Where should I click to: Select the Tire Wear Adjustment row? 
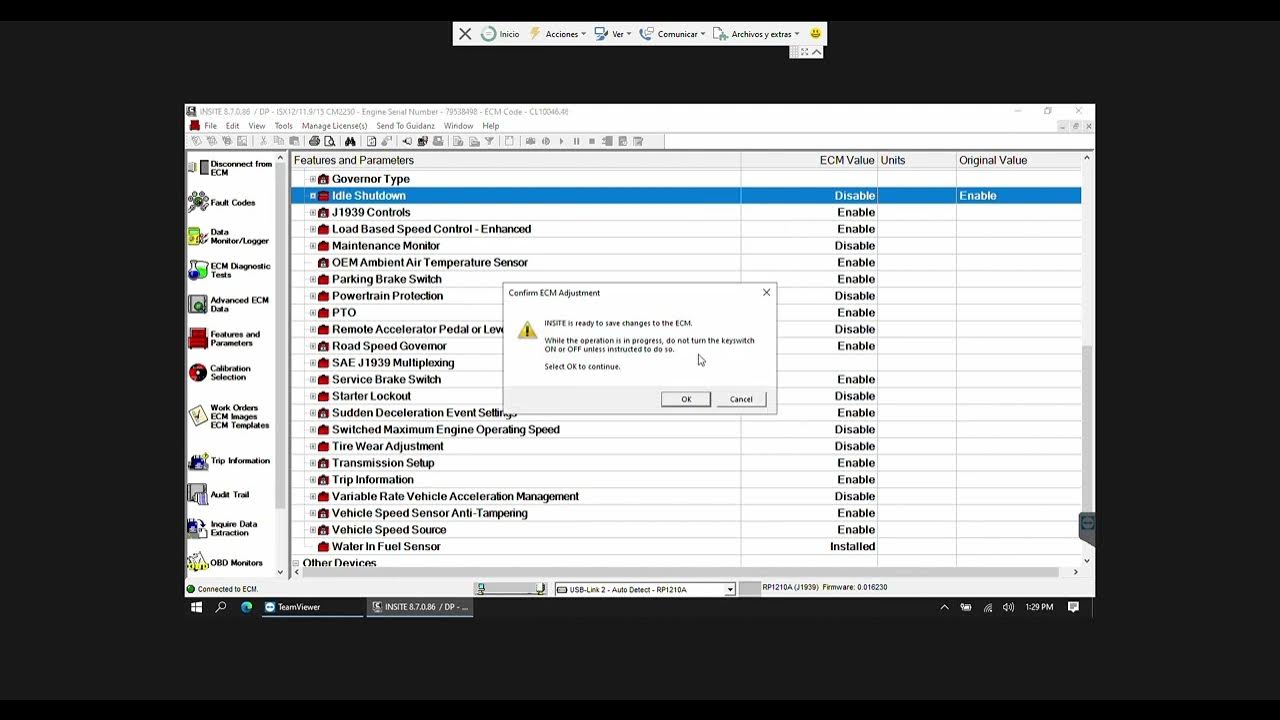(x=686, y=446)
